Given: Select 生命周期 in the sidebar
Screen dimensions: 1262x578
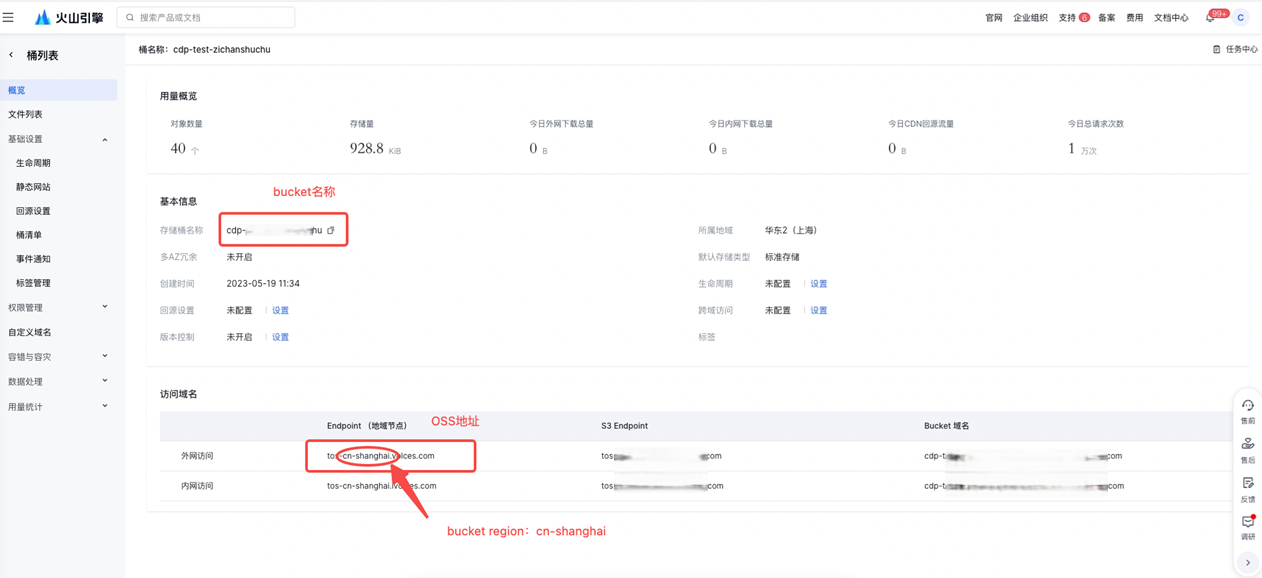Looking at the screenshot, I should (x=33, y=163).
